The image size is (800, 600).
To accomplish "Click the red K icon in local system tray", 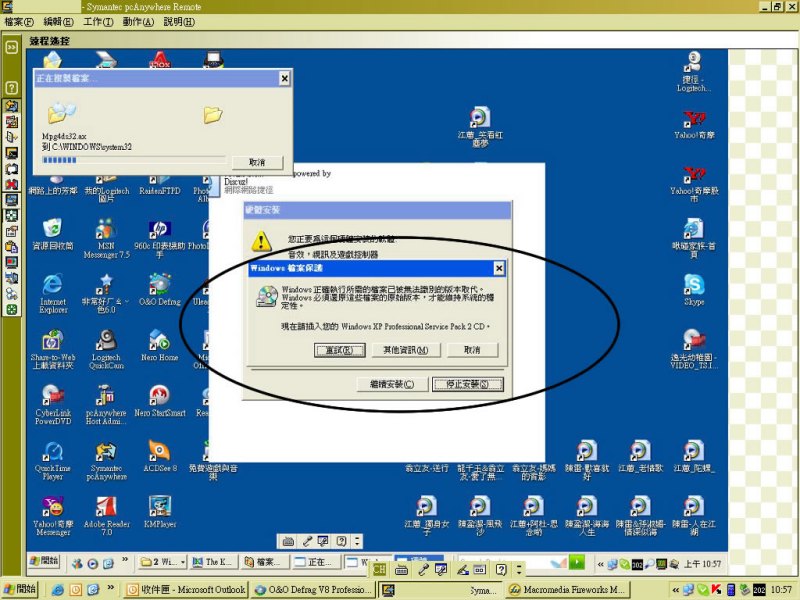I will [716, 590].
